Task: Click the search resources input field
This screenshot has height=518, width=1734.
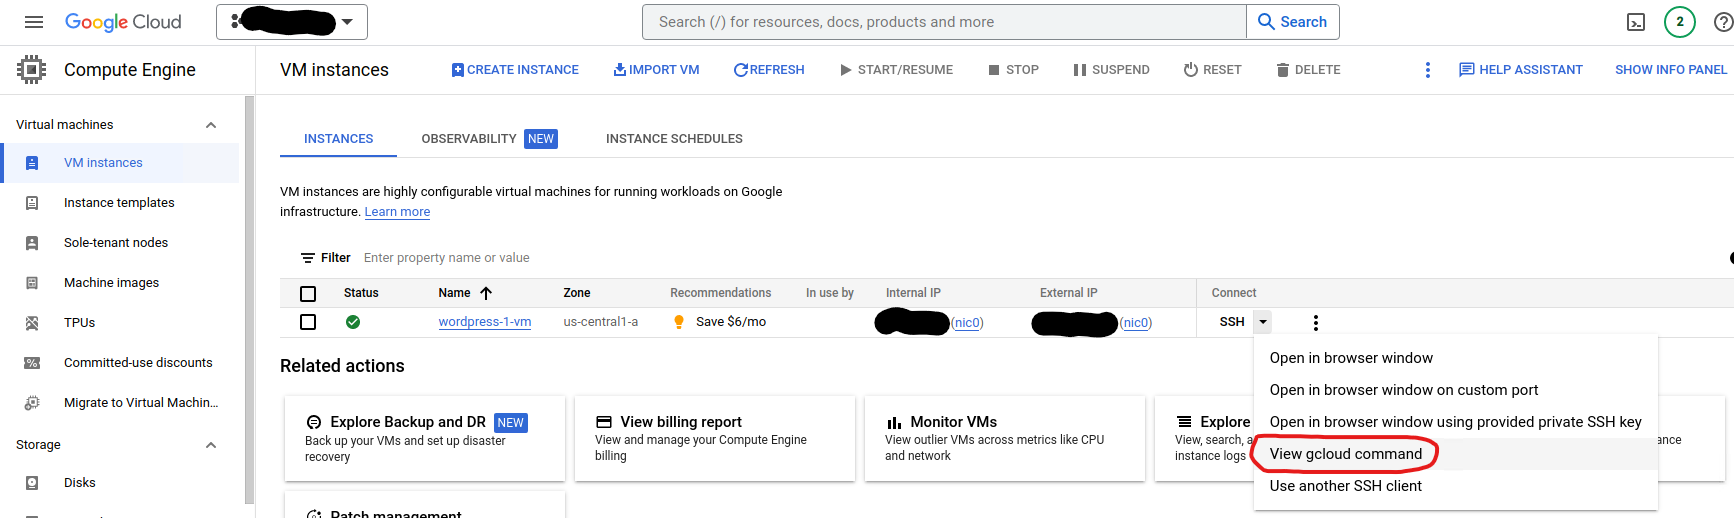Action: (945, 22)
